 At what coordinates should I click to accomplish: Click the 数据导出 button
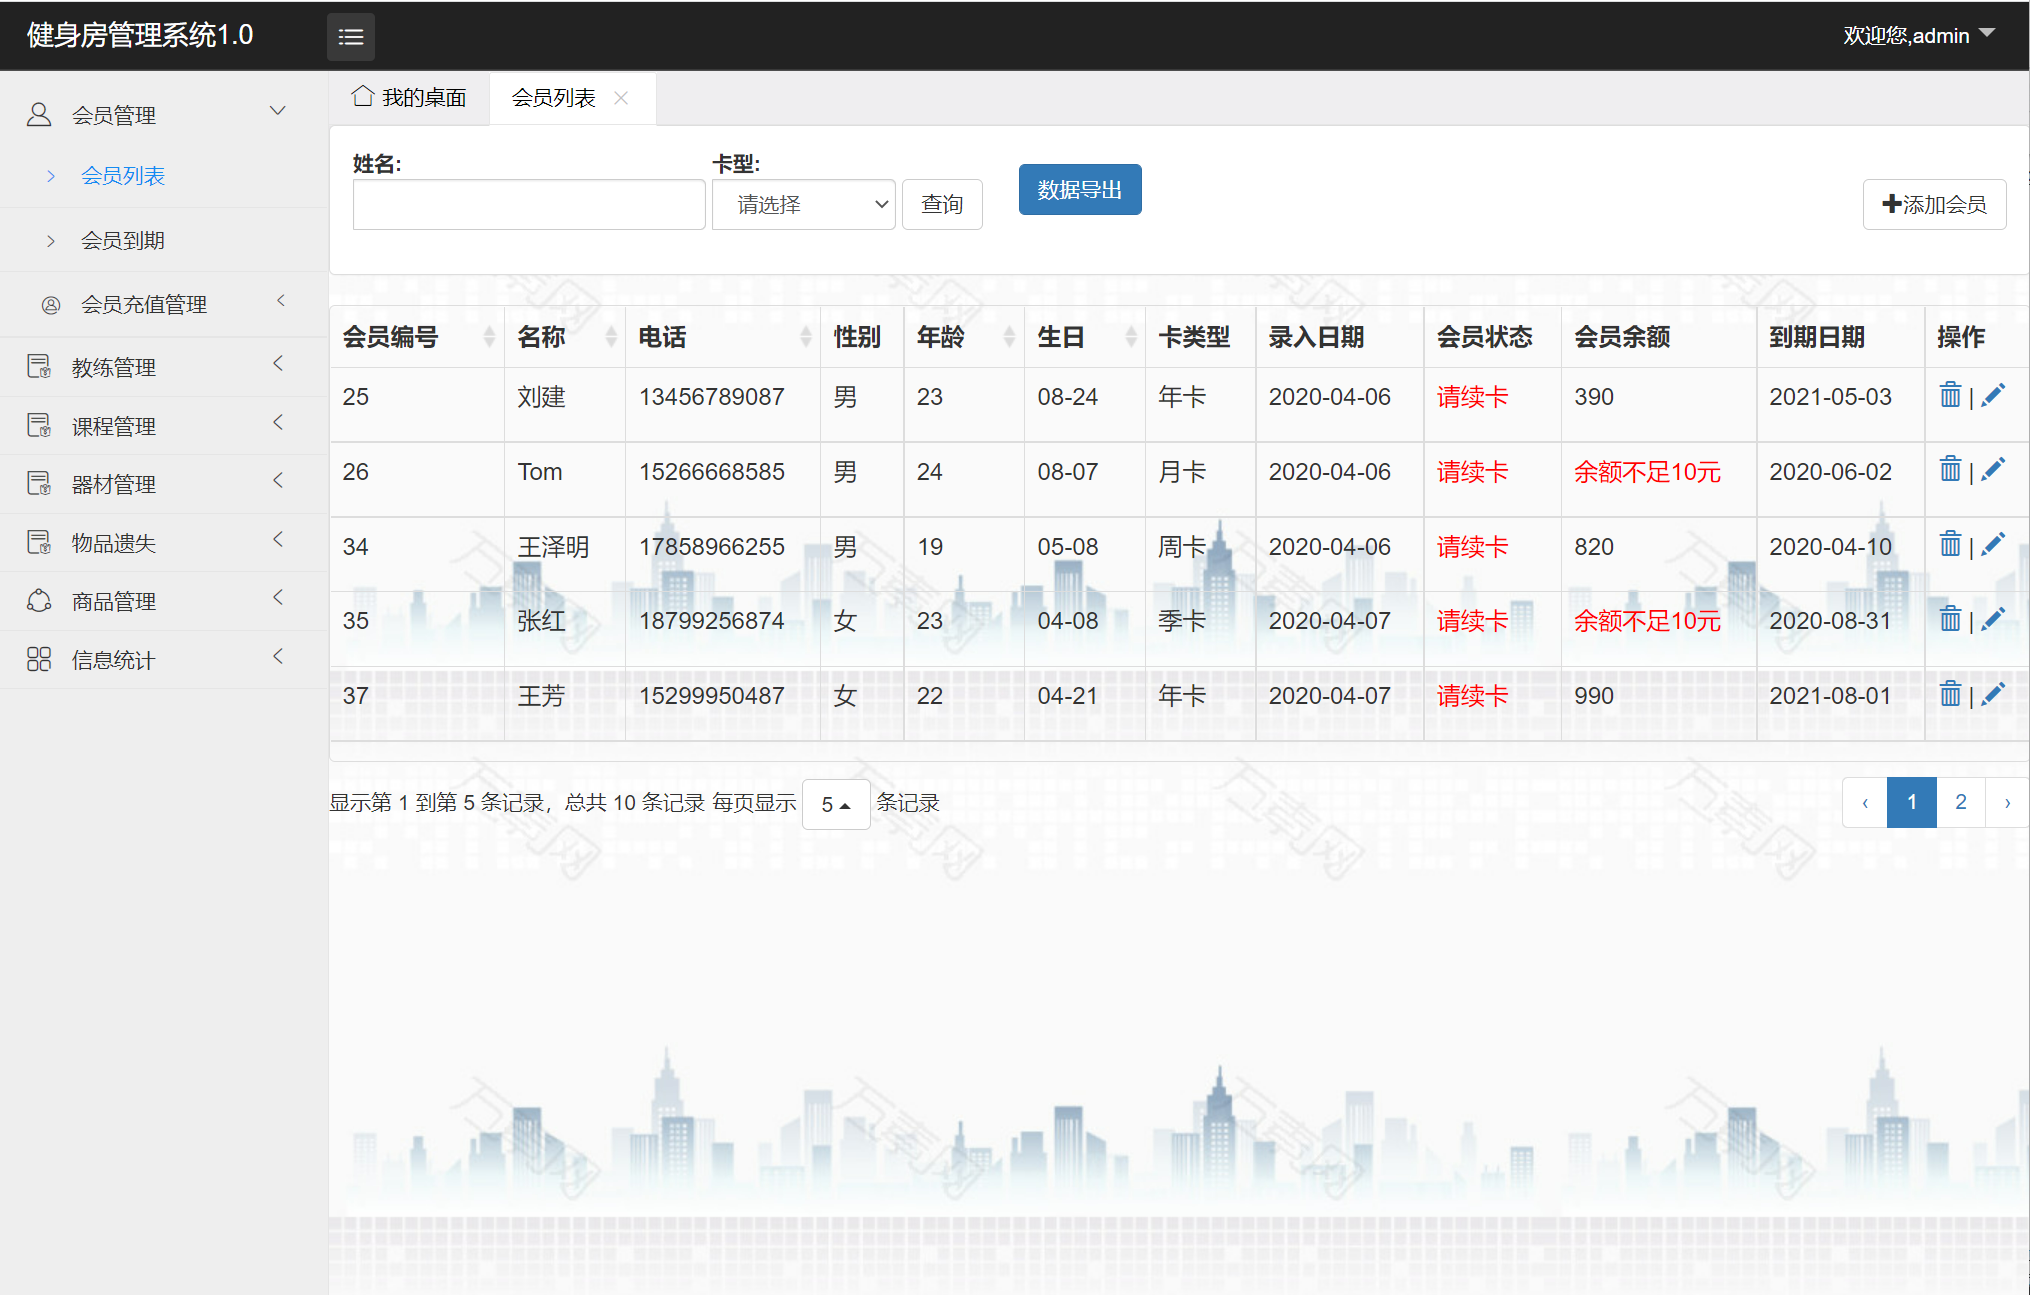tap(1079, 190)
